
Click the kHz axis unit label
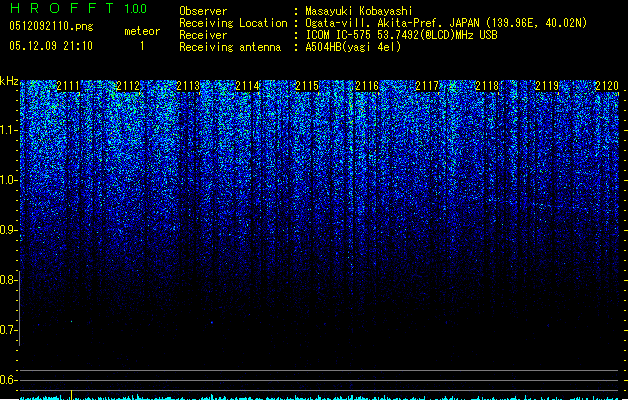tap(9, 81)
